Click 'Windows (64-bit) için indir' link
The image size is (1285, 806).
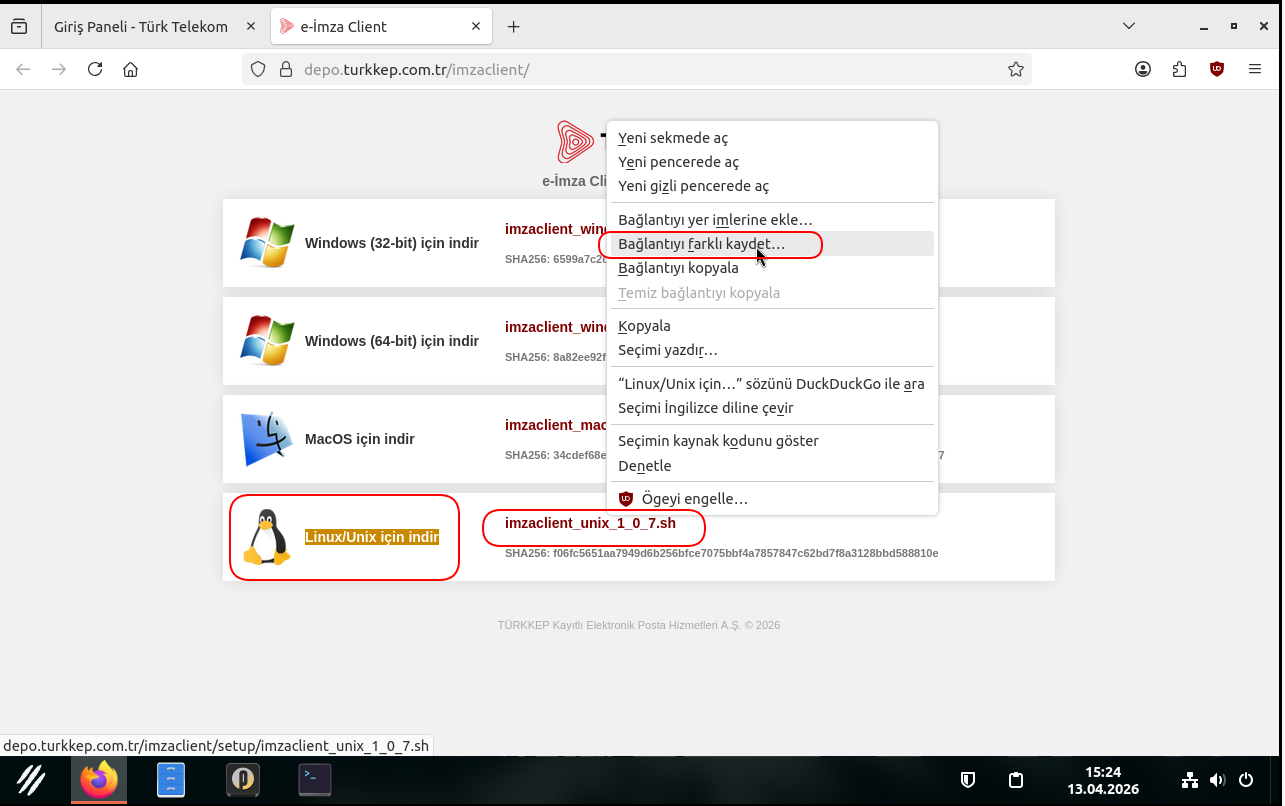click(392, 341)
